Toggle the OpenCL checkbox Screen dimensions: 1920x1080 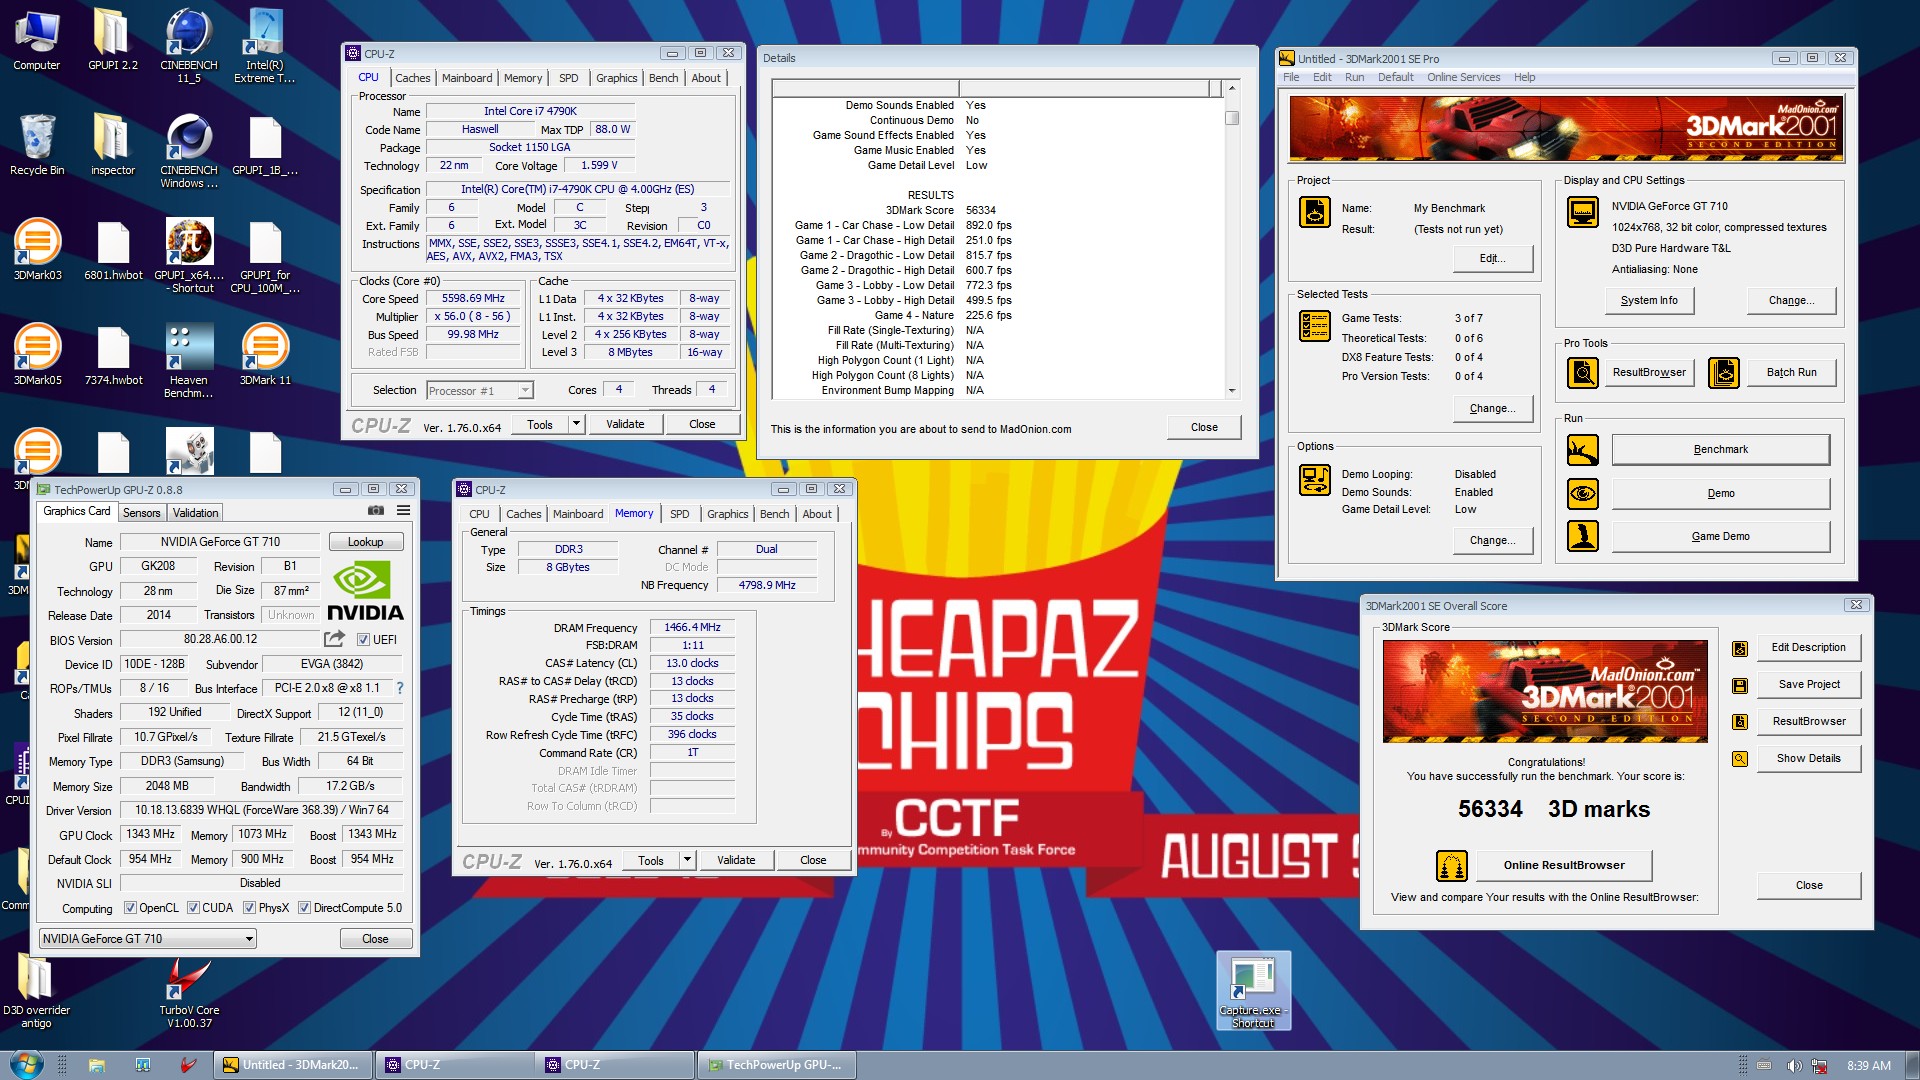coord(130,908)
